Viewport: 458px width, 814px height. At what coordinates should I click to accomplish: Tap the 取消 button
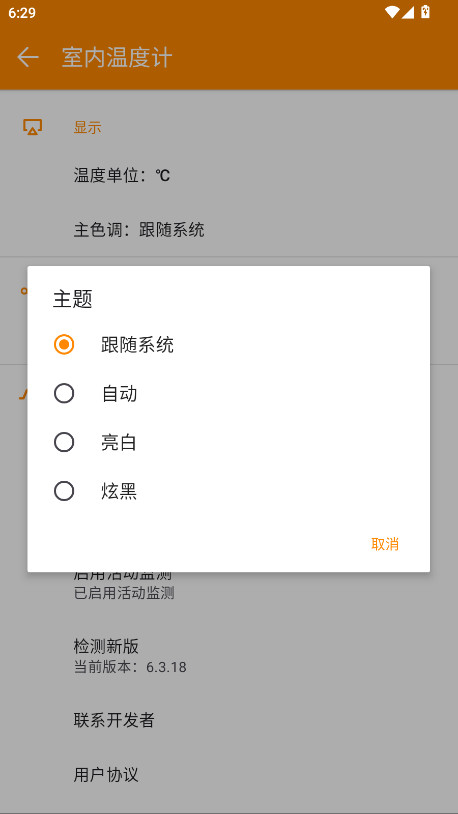pyautogui.click(x=385, y=544)
